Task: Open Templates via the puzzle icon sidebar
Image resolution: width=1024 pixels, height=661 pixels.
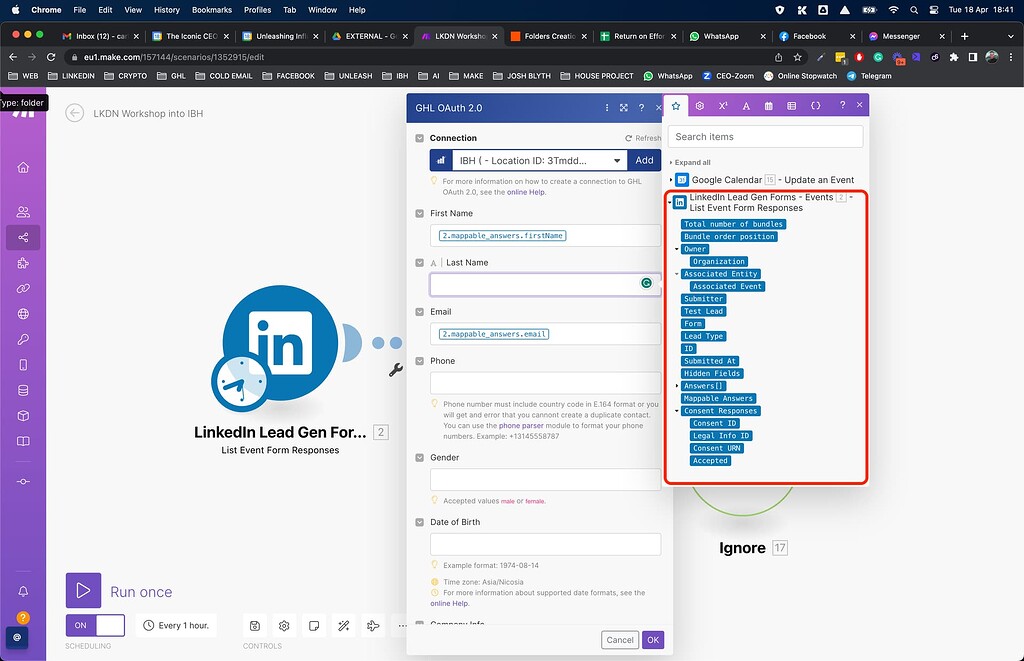Action: coord(22,263)
